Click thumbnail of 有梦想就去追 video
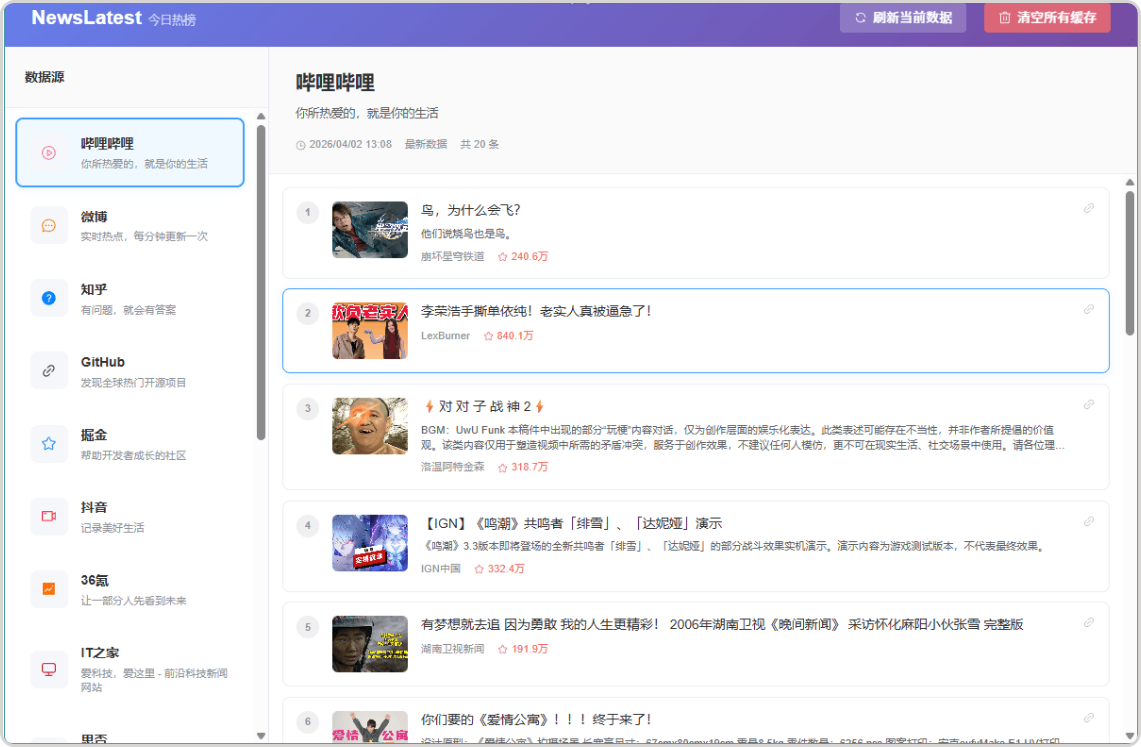 (x=370, y=644)
